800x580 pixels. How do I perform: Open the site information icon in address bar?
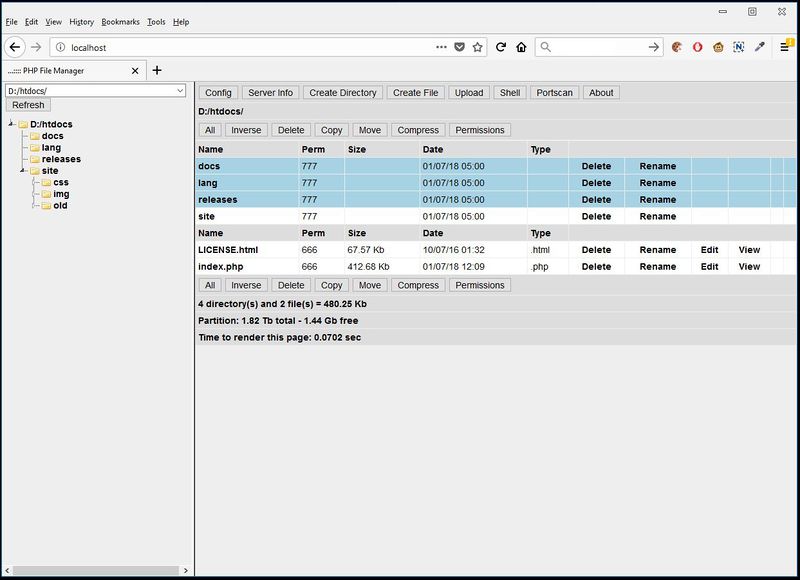click(x=61, y=47)
